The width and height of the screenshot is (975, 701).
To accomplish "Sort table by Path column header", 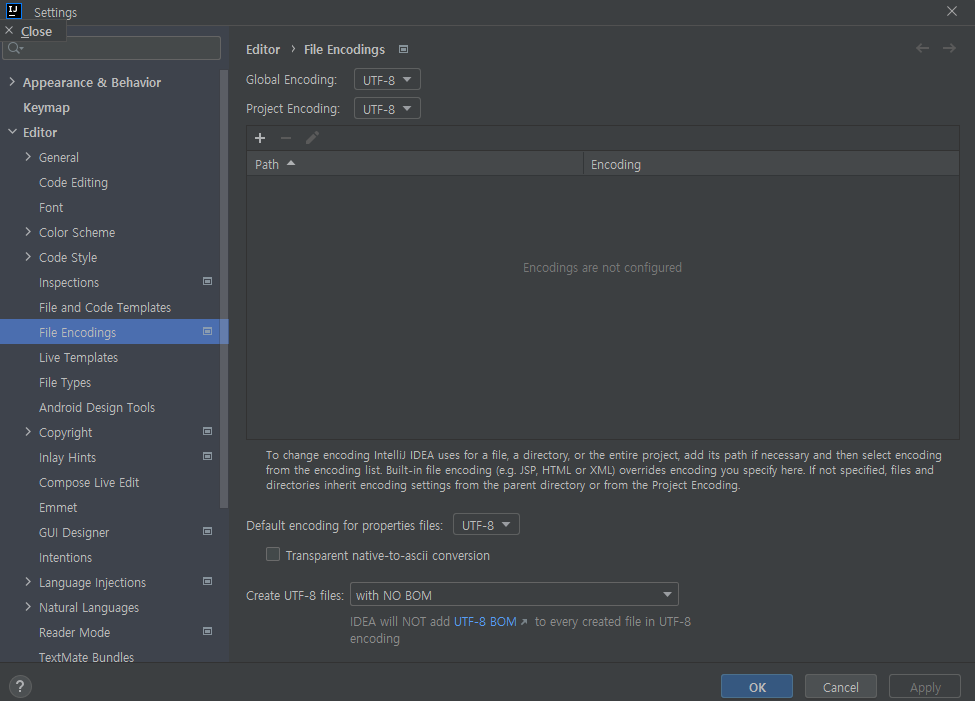I will click(415, 164).
